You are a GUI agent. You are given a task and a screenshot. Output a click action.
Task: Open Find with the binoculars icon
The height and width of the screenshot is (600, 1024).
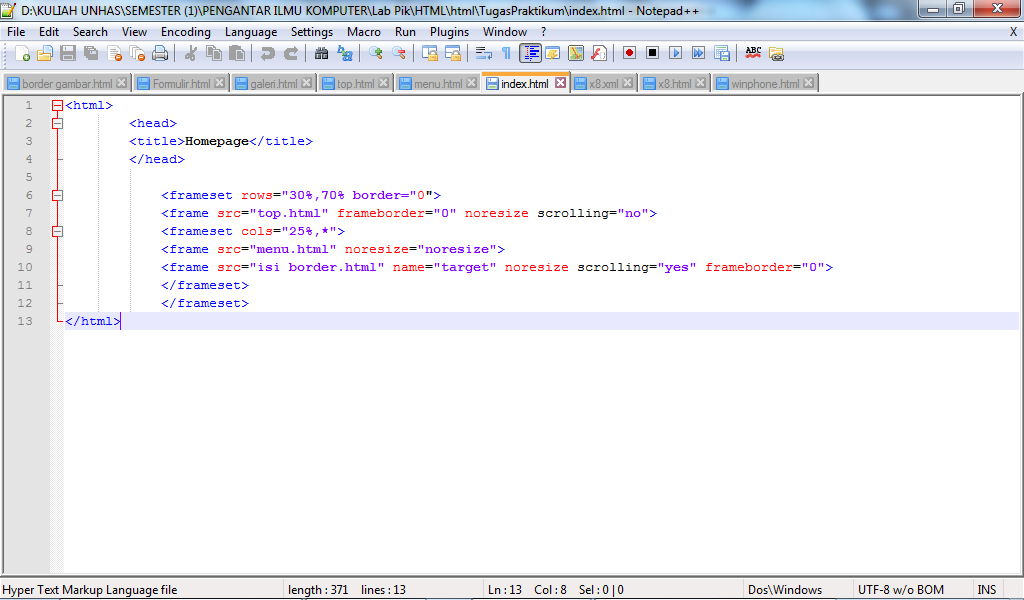(x=321, y=54)
